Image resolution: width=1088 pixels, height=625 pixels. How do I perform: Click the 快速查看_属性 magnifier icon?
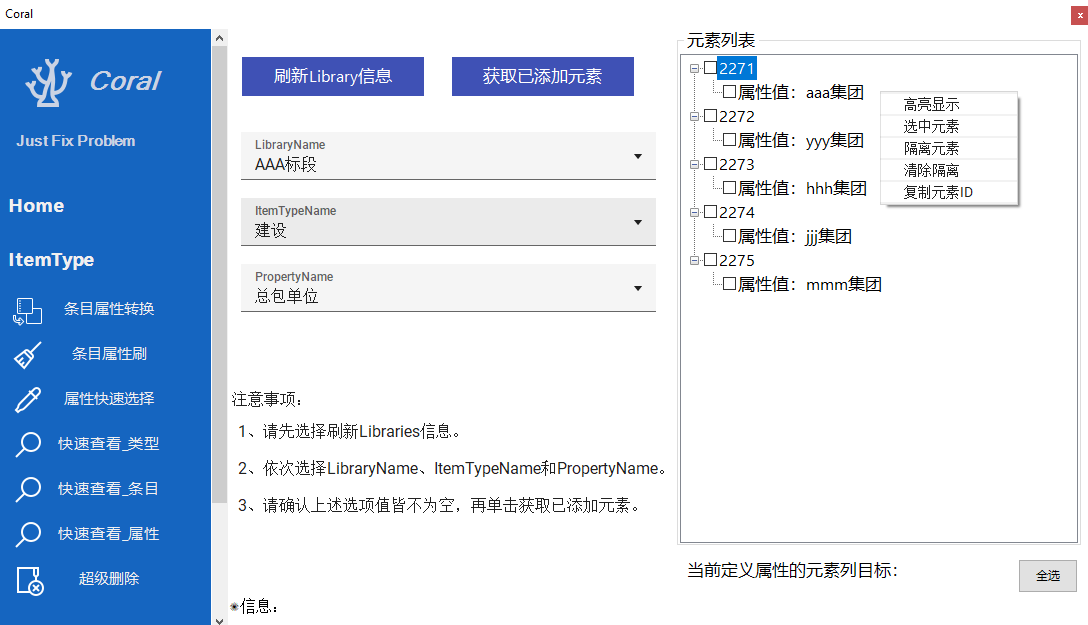click(x=27, y=534)
